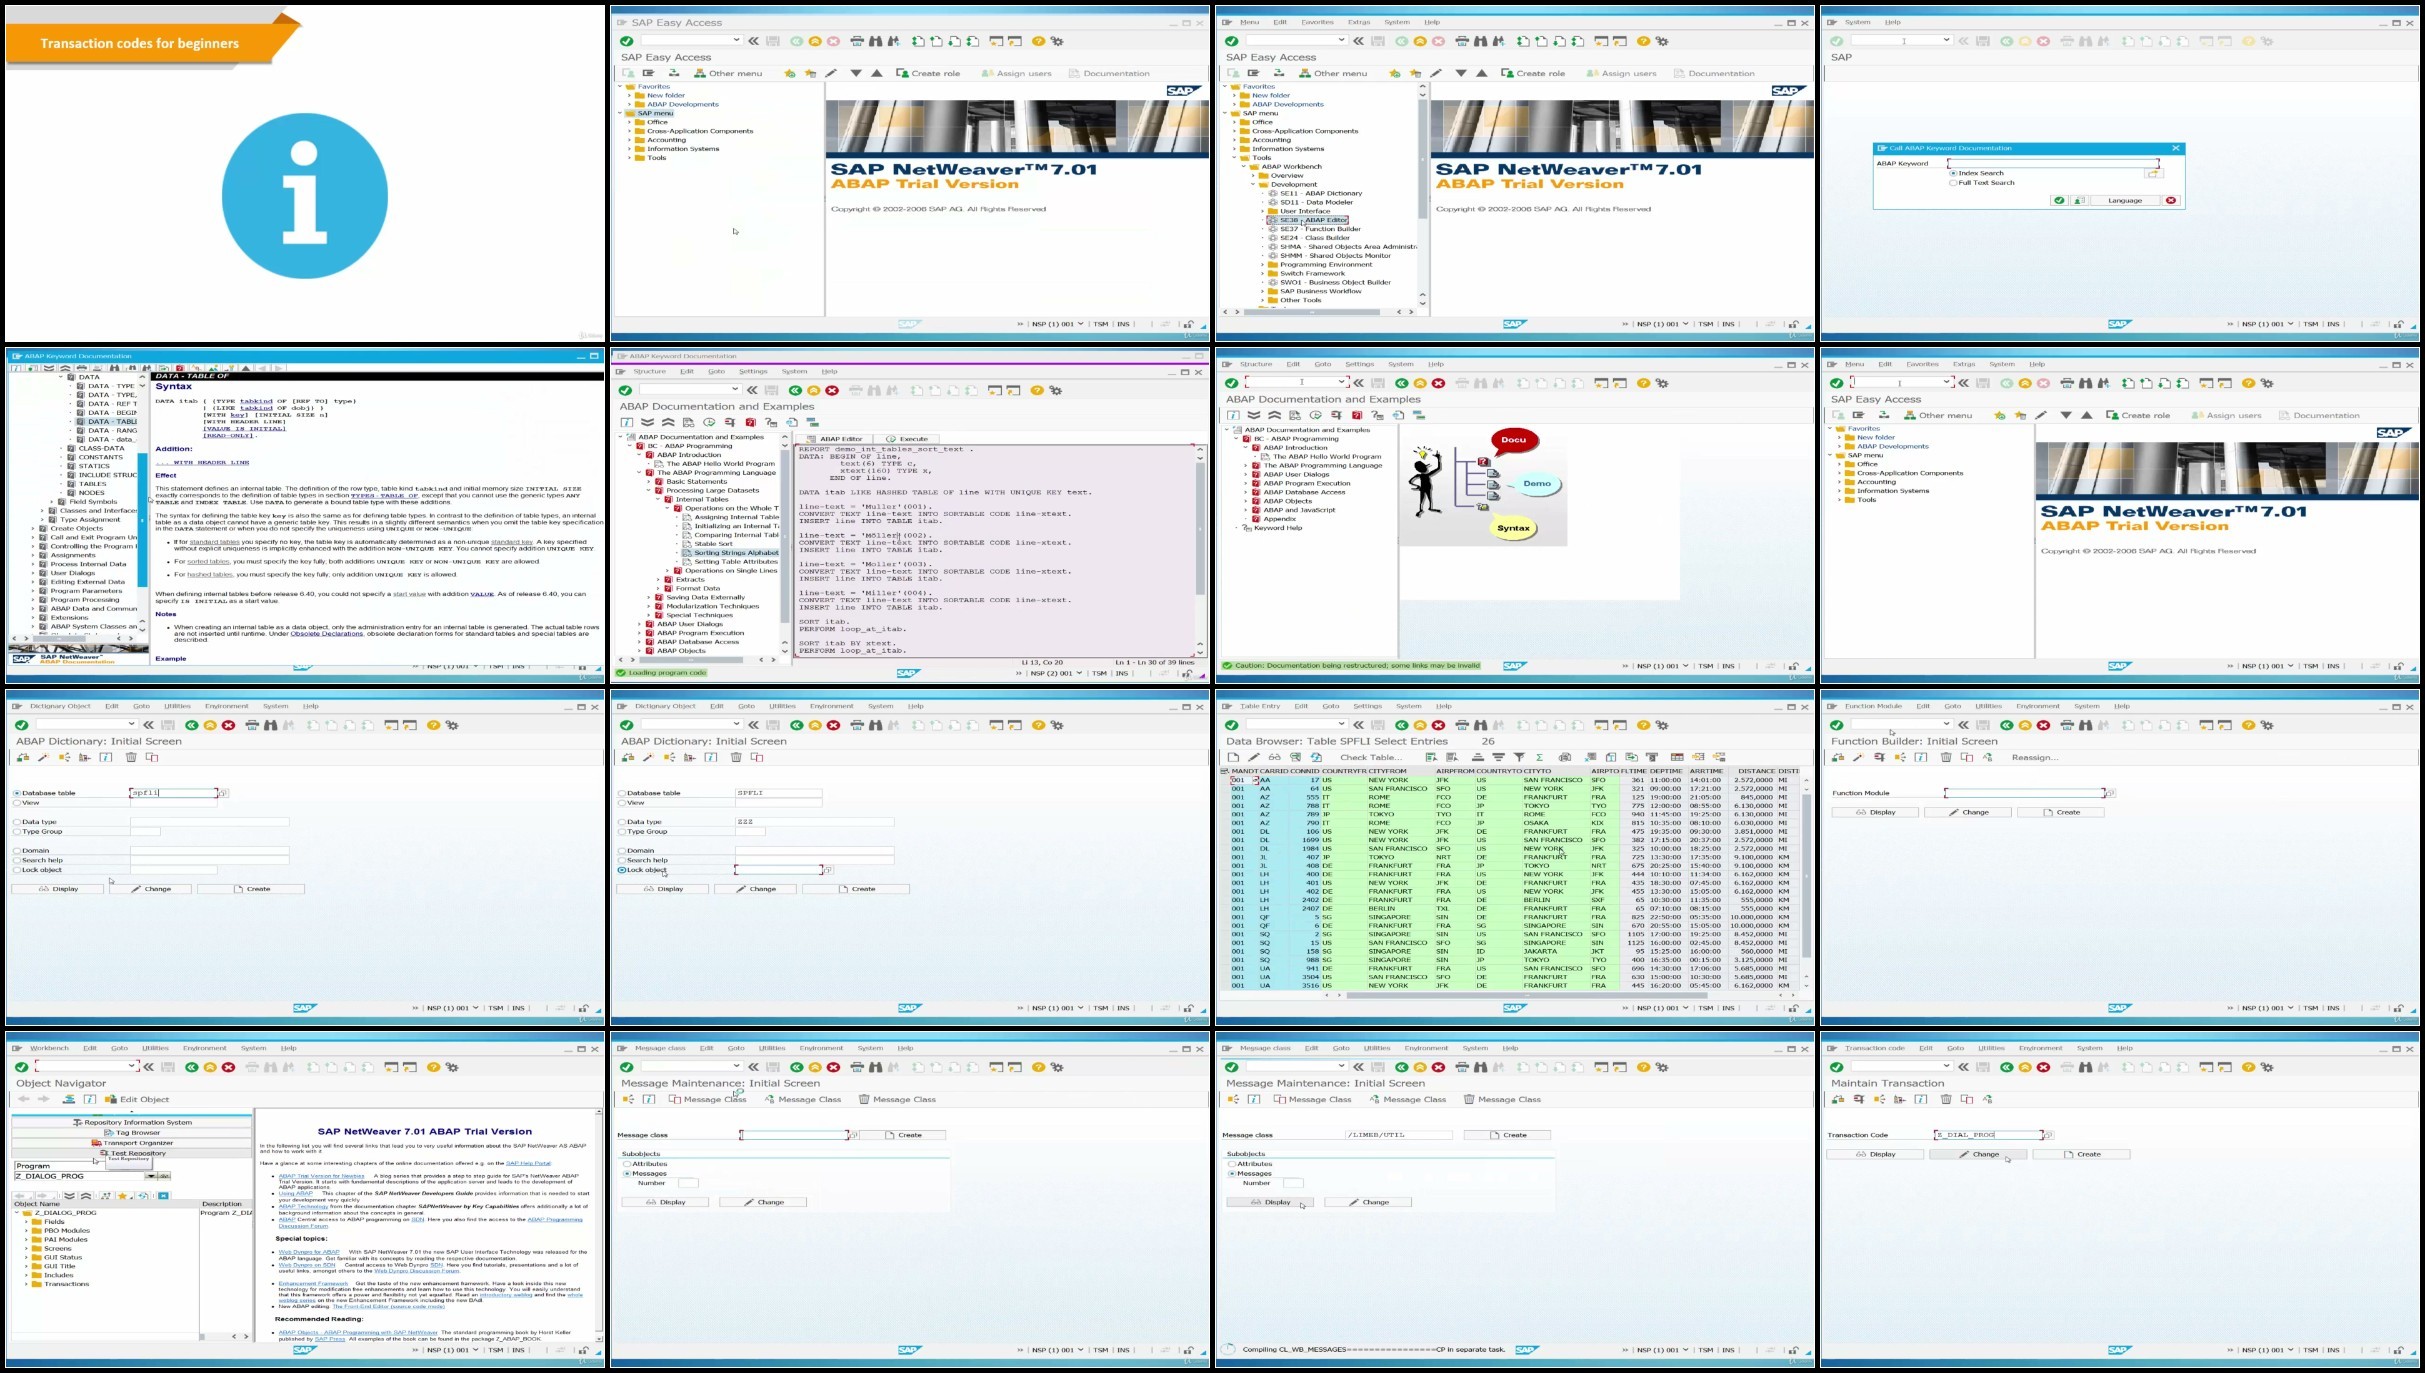Image resolution: width=2425 pixels, height=1373 pixels.
Task: Click the red cancel icon in the ABAP Keyword dialog
Action: tap(2171, 200)
